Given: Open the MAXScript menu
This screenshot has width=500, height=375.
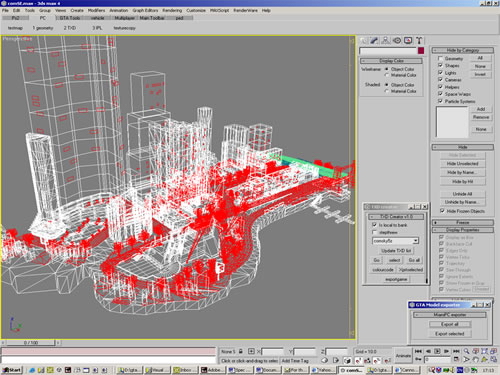Looking at the screenshot, I should (x=219, y=10).
